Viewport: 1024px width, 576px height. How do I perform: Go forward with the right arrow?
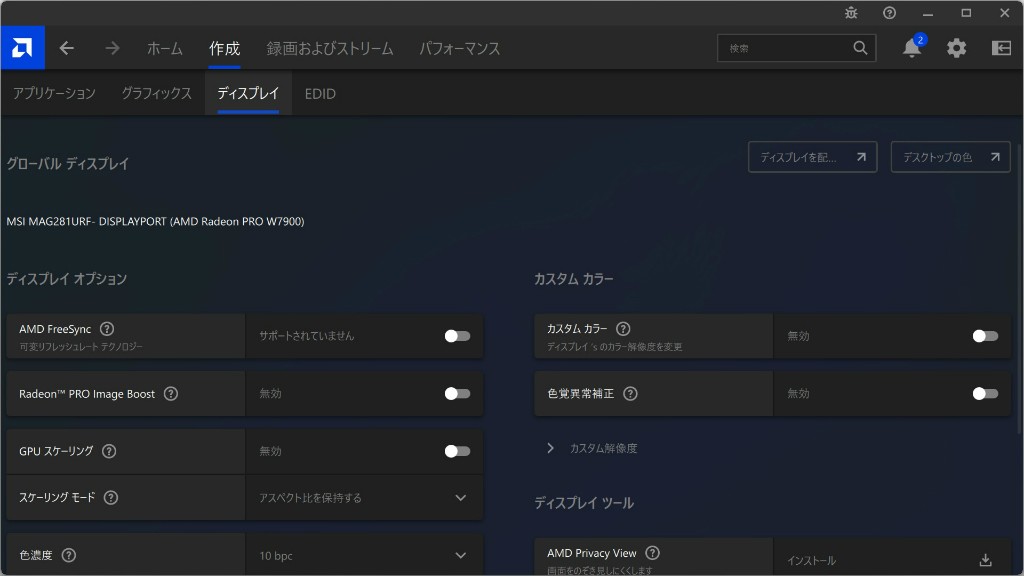pos(112,48)
